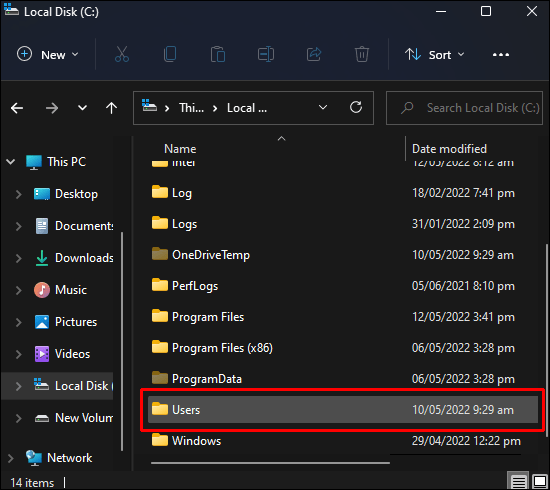The height and width of the screenshot is (490, 550).
Task: Maximize the Local Disk window
Action: tap(485, 12)
